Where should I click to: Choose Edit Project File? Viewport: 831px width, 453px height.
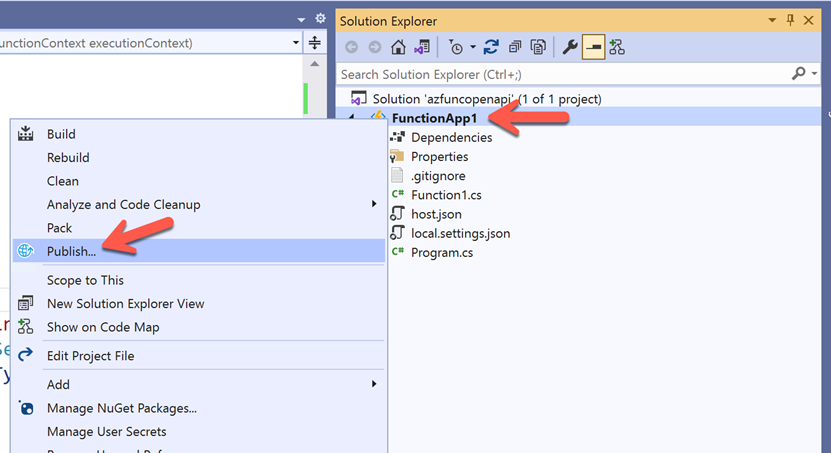click(199, 356)
